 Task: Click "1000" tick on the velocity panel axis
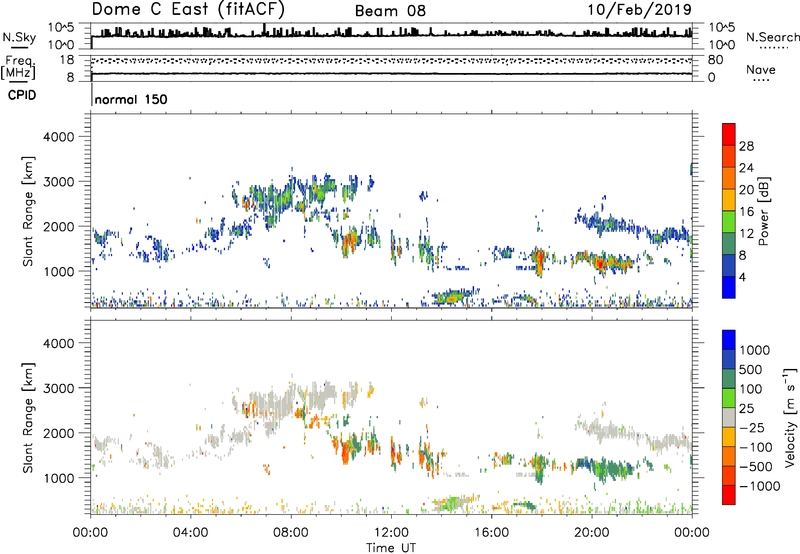coord(59,478)
